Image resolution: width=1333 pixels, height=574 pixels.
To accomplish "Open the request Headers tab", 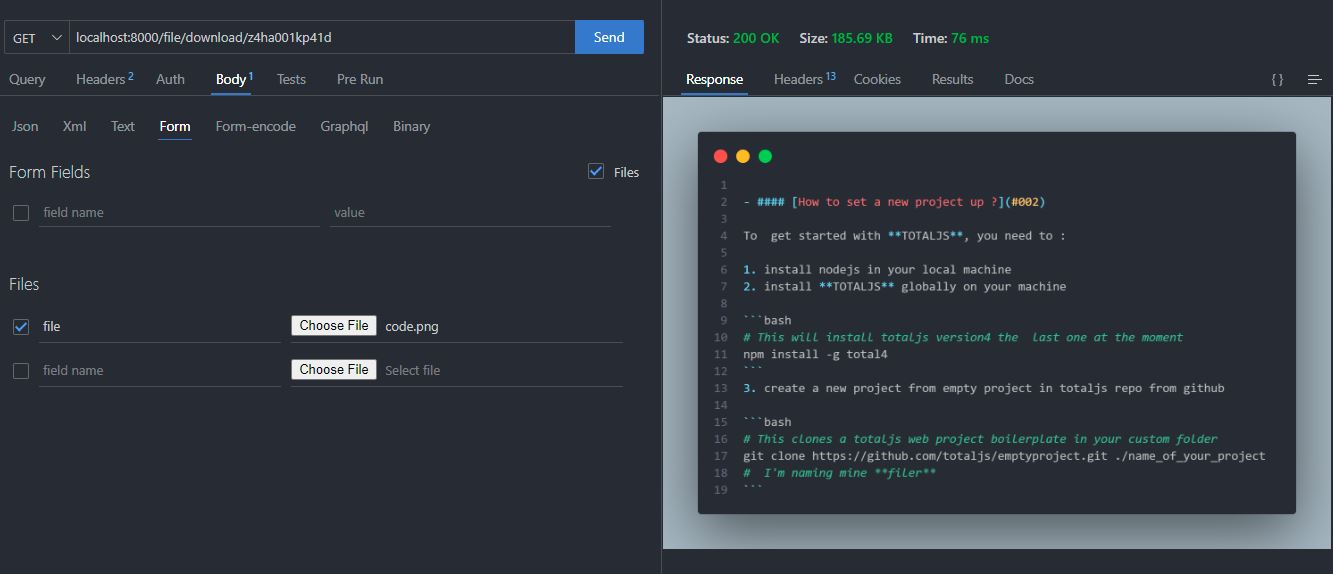I will coord(104,79).
